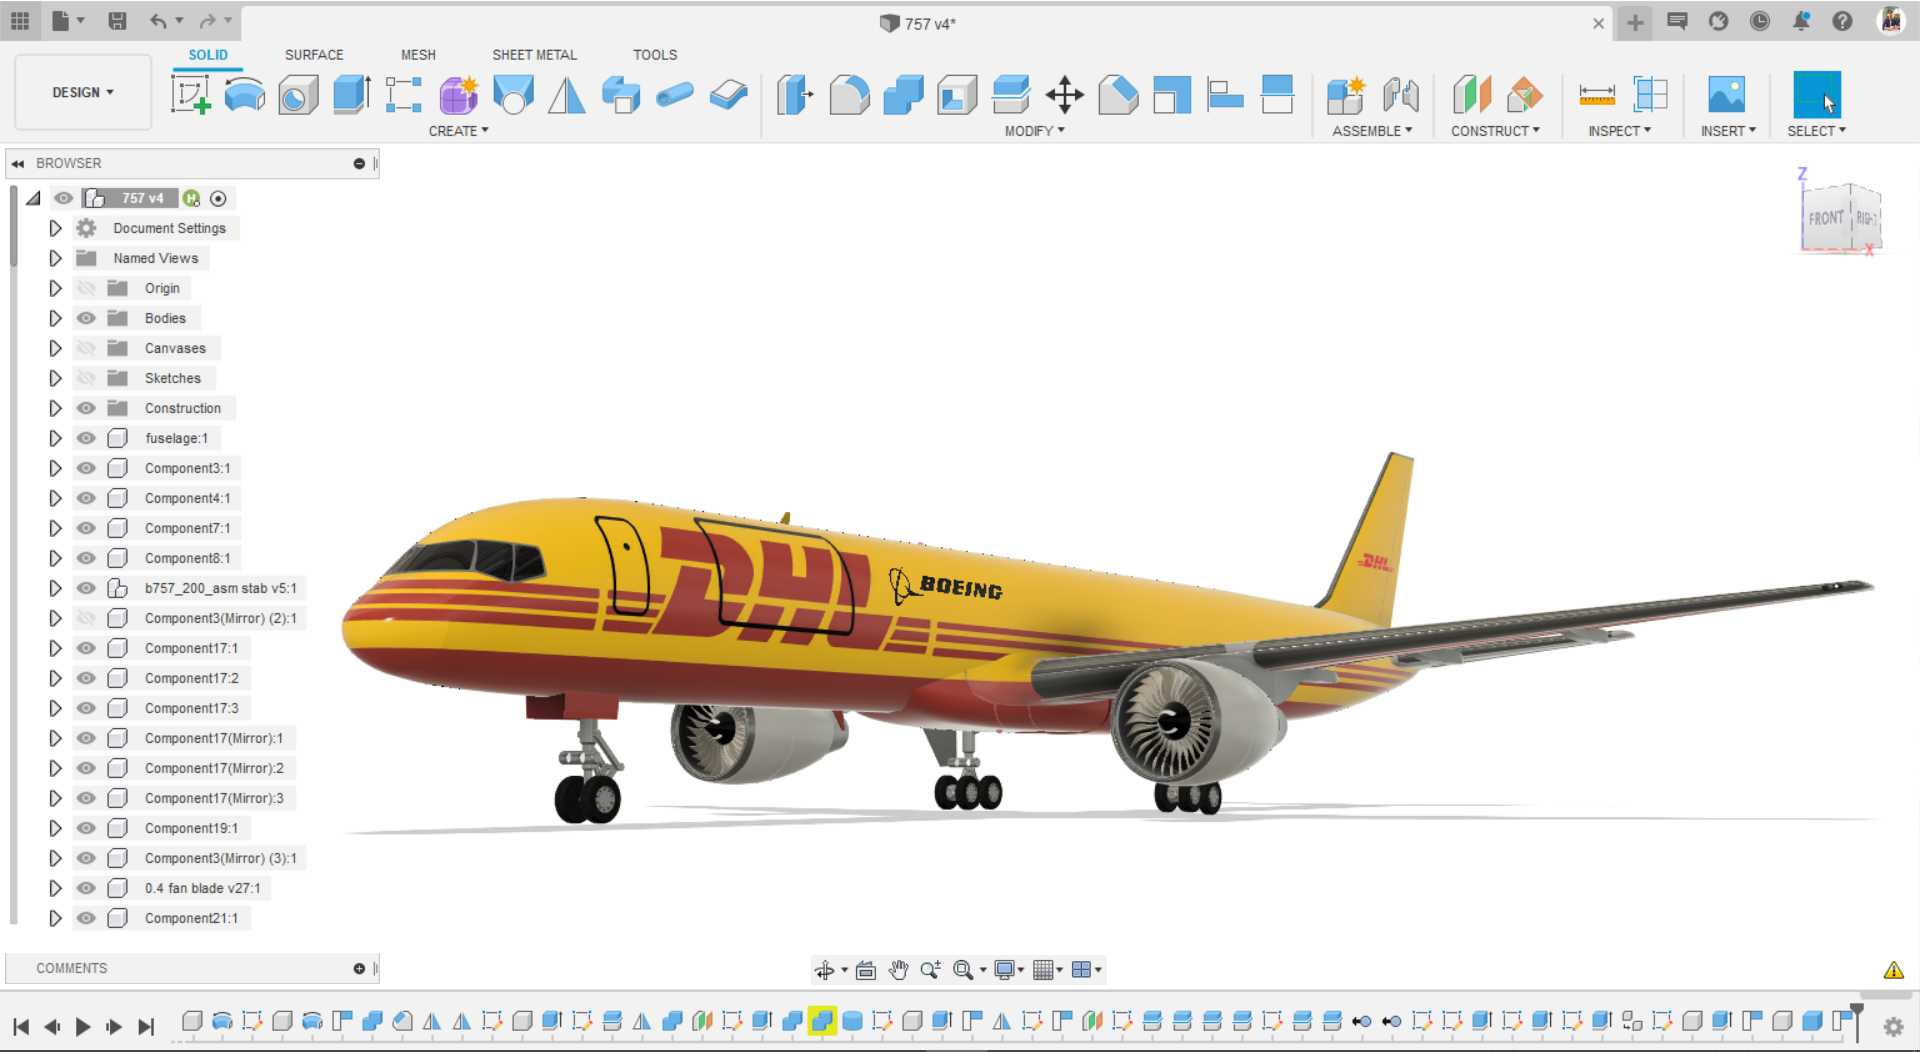Open timeline settings gear
This screenshot has width=1920, height=1052.
(x=1893, y=1026)
